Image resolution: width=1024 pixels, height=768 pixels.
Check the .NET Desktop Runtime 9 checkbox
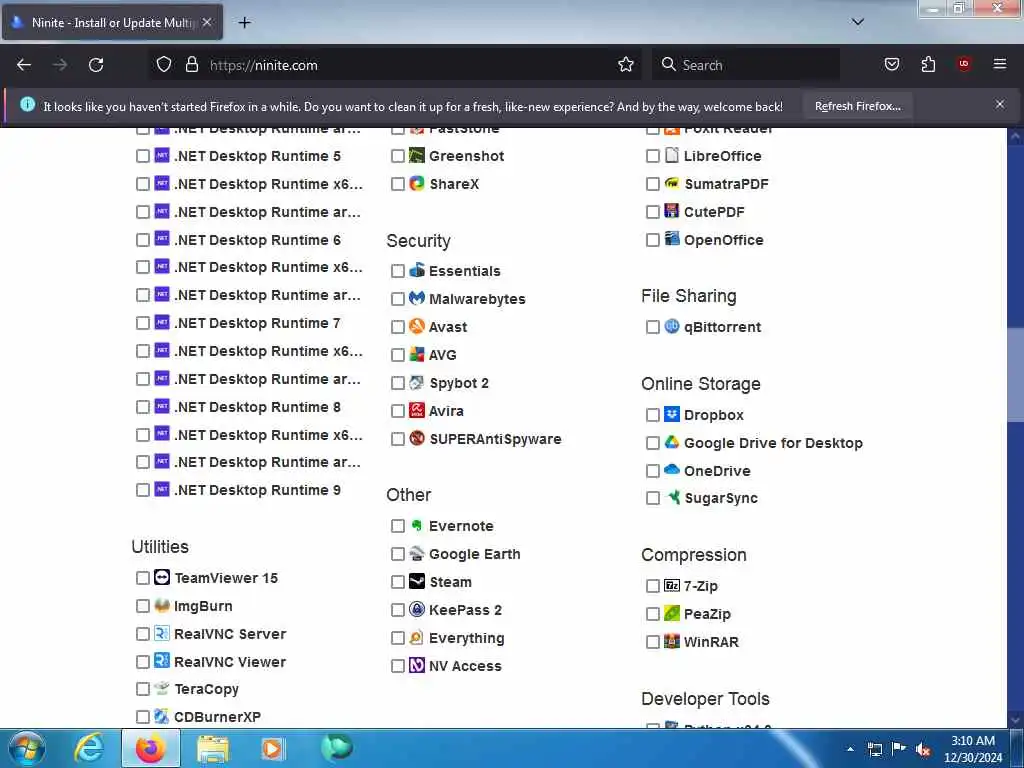coord(143,490)
